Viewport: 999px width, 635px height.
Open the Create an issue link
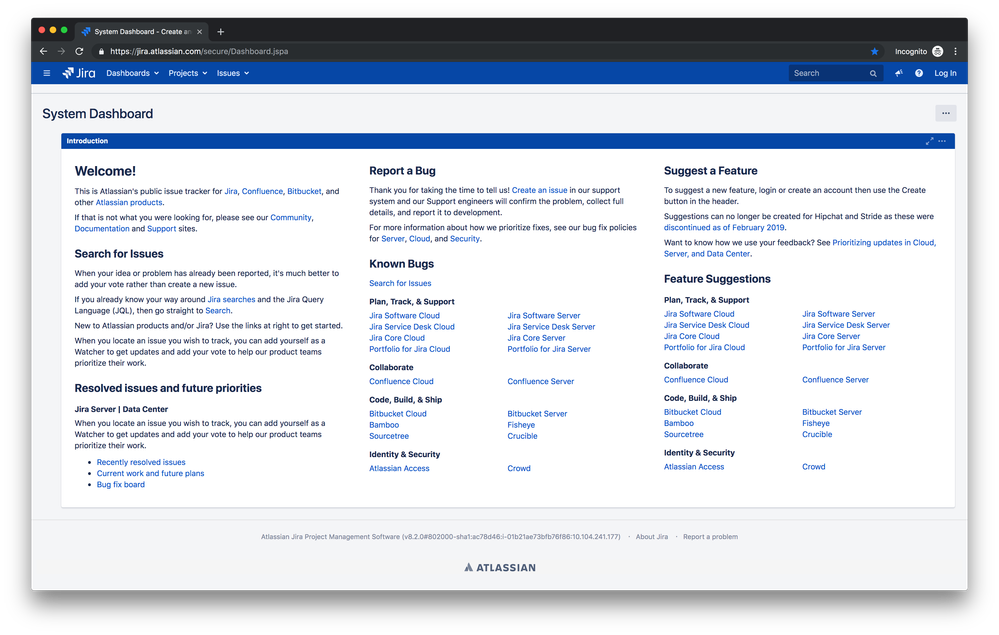(539, 190)
